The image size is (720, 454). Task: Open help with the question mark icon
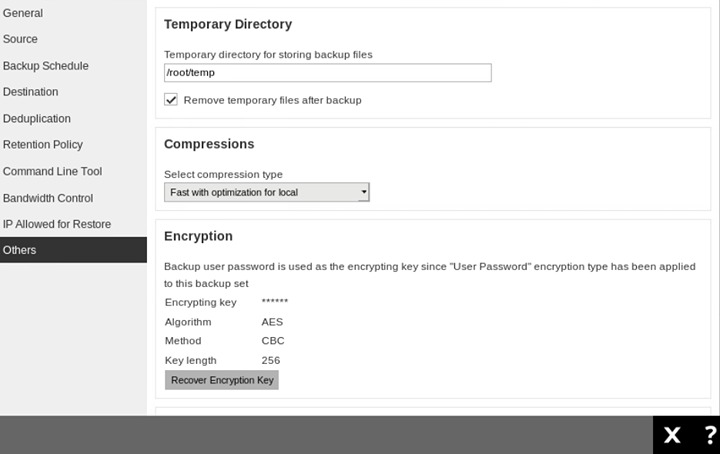(x=710, y=435)
